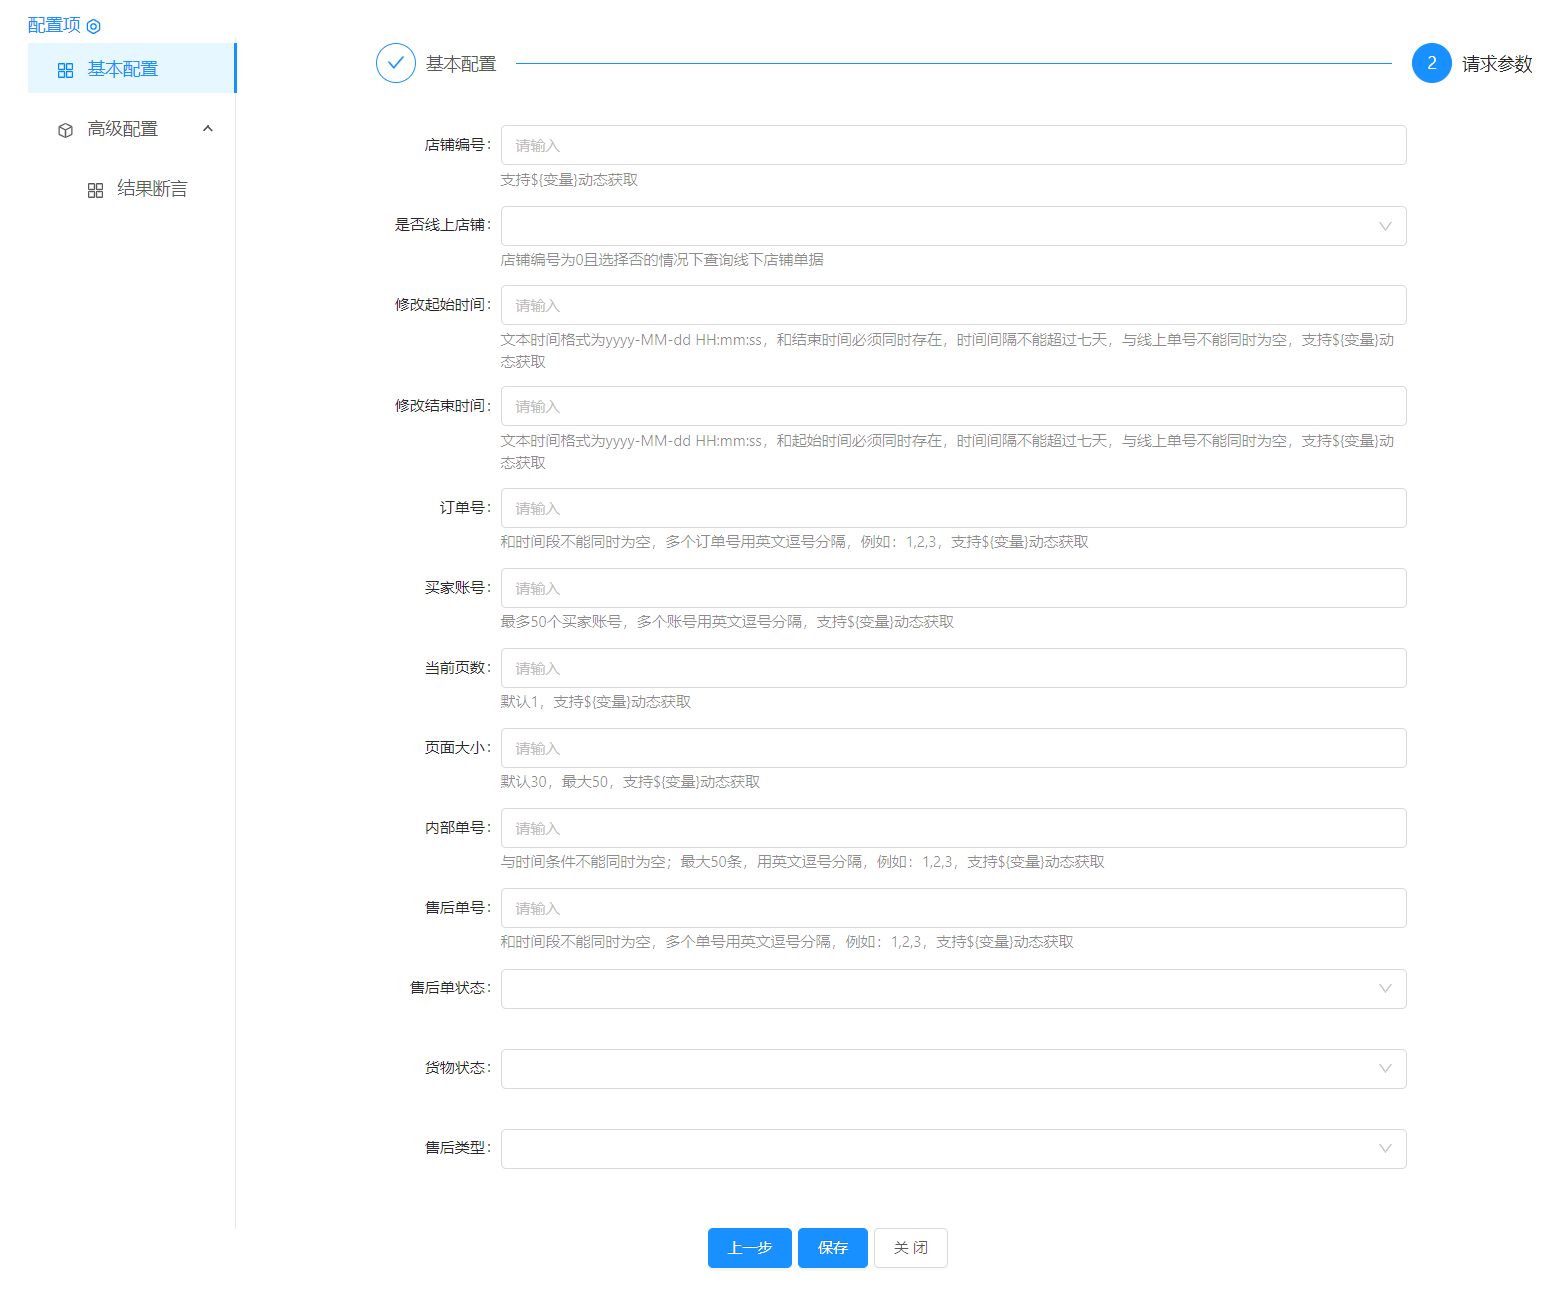Open the 是否线上店铺 dropdown
Image resolution: width=1552 pixels, height=1291 pixels.
pyautogui.click(x=952, y=226)
